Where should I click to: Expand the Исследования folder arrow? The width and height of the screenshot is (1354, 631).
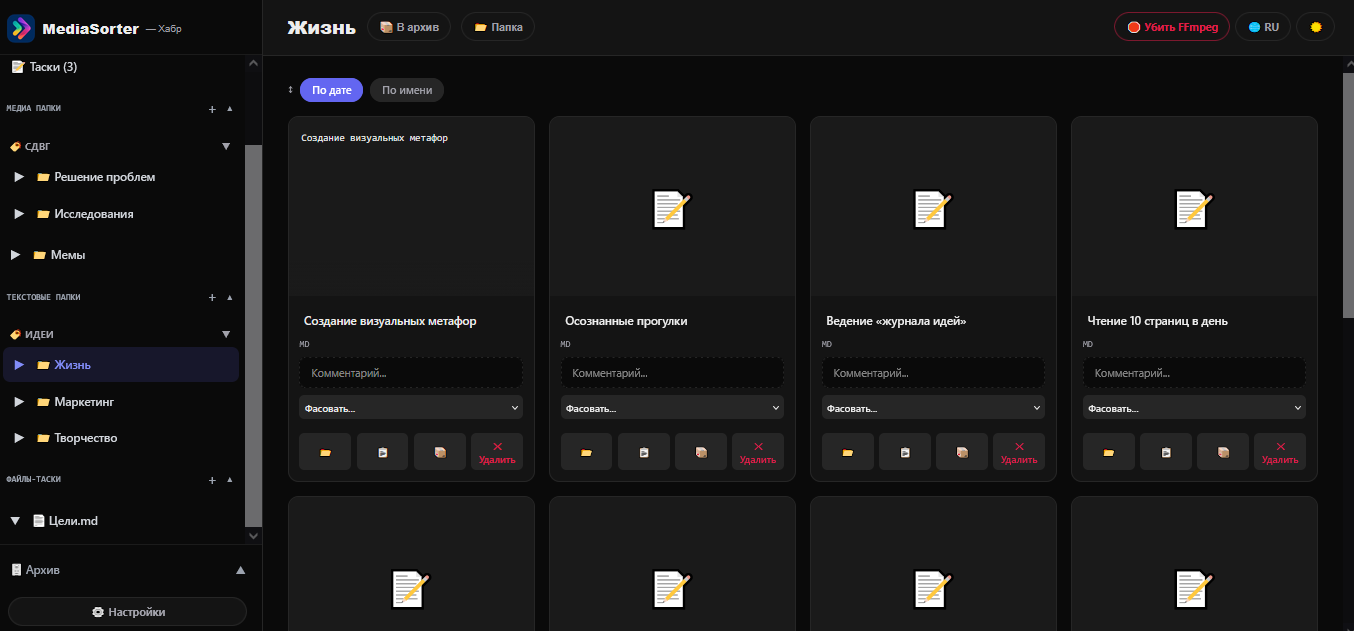19,214
